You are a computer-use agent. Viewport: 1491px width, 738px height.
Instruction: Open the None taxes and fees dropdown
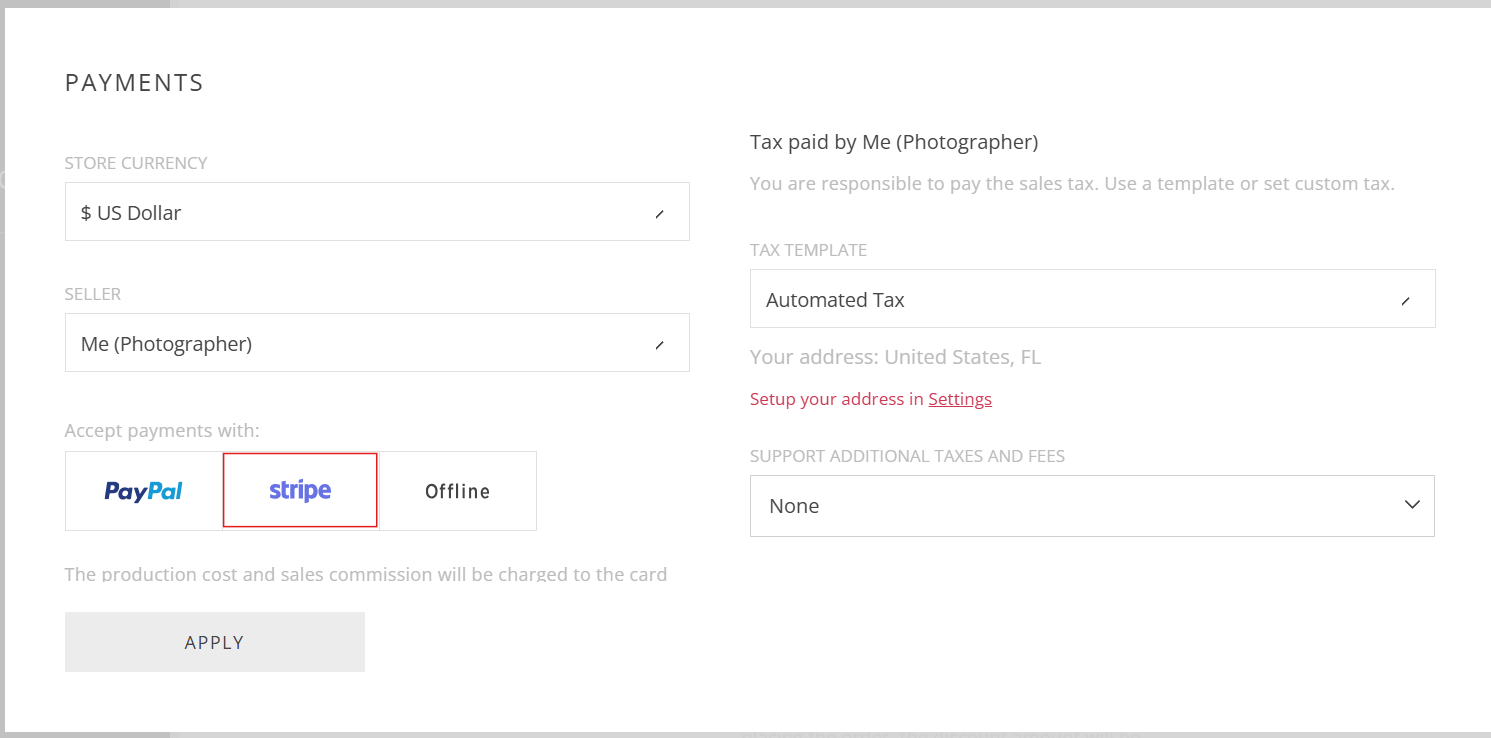(1092, 505)
